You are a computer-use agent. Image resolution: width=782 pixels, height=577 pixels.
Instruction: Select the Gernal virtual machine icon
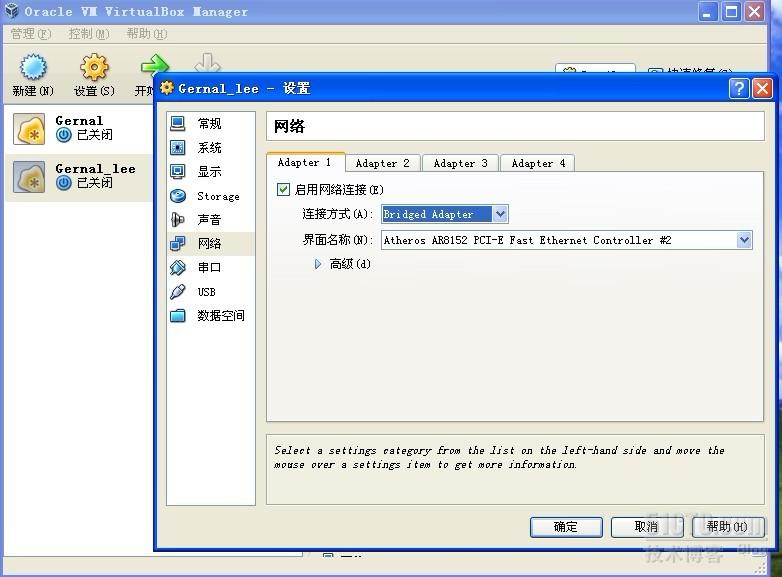pos(29,129)
